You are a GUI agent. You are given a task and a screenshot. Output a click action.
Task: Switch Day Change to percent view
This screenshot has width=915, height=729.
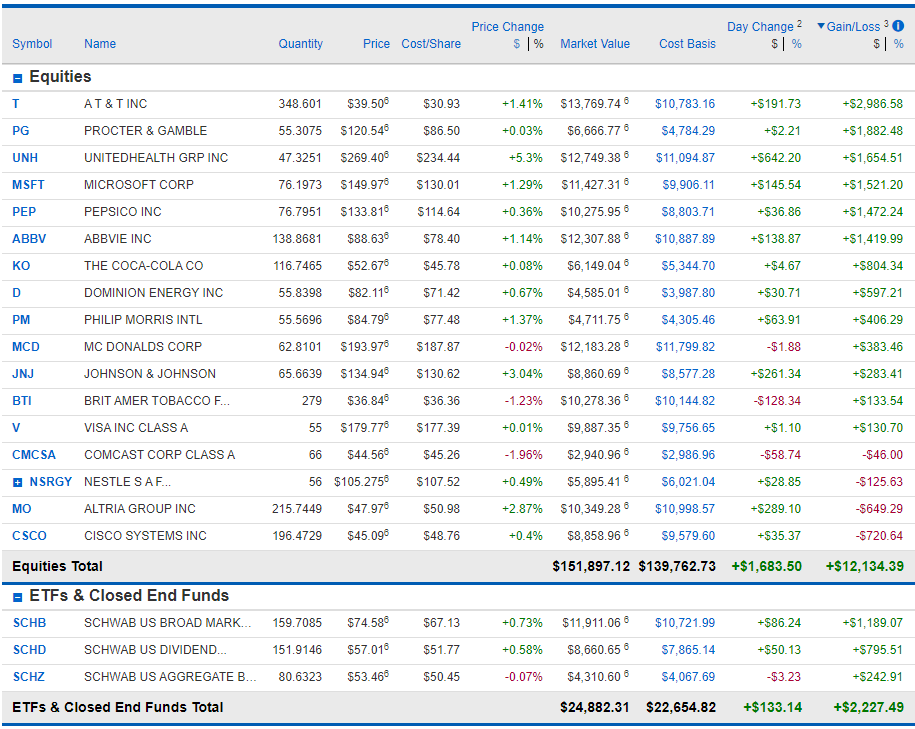coord(797,44)
